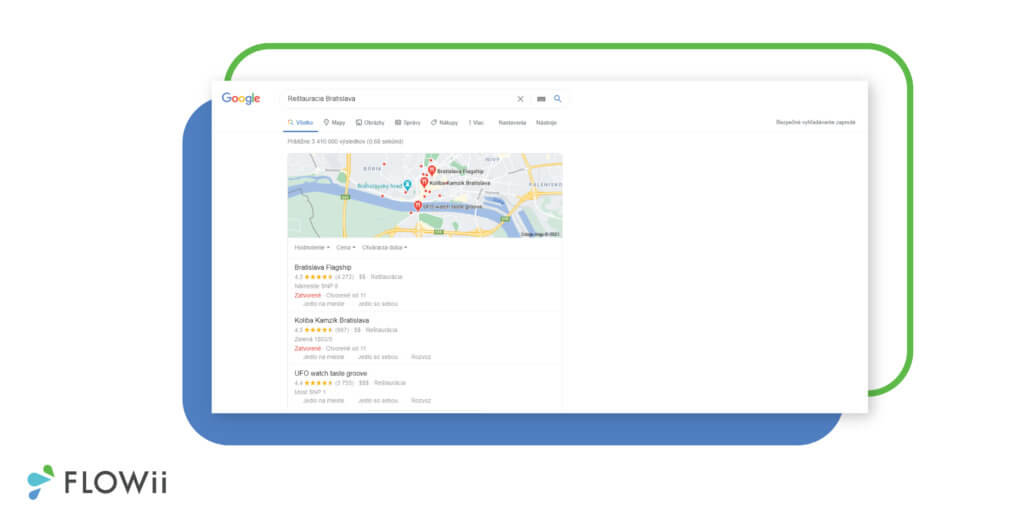Image resolution: width=1024 pixels, height=520 pixels.
Task: Switch to the Mapy tab
Action: pyautogui.click(x=334, y=123)
